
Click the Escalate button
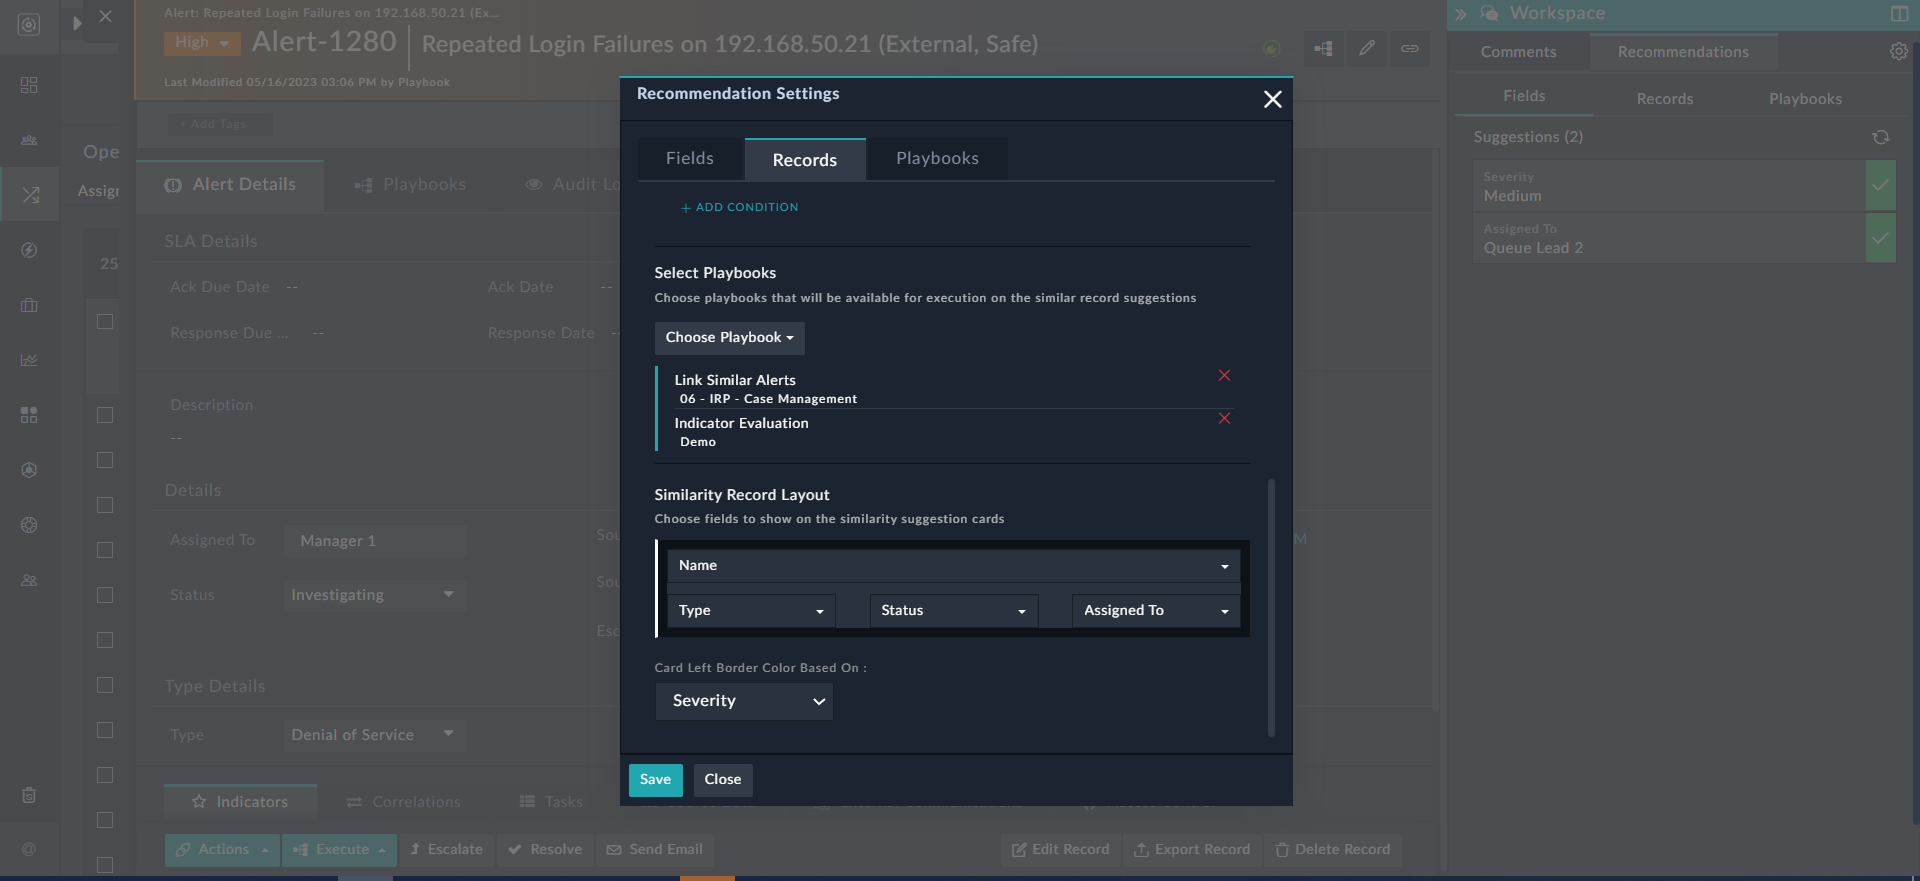point(447,850)
